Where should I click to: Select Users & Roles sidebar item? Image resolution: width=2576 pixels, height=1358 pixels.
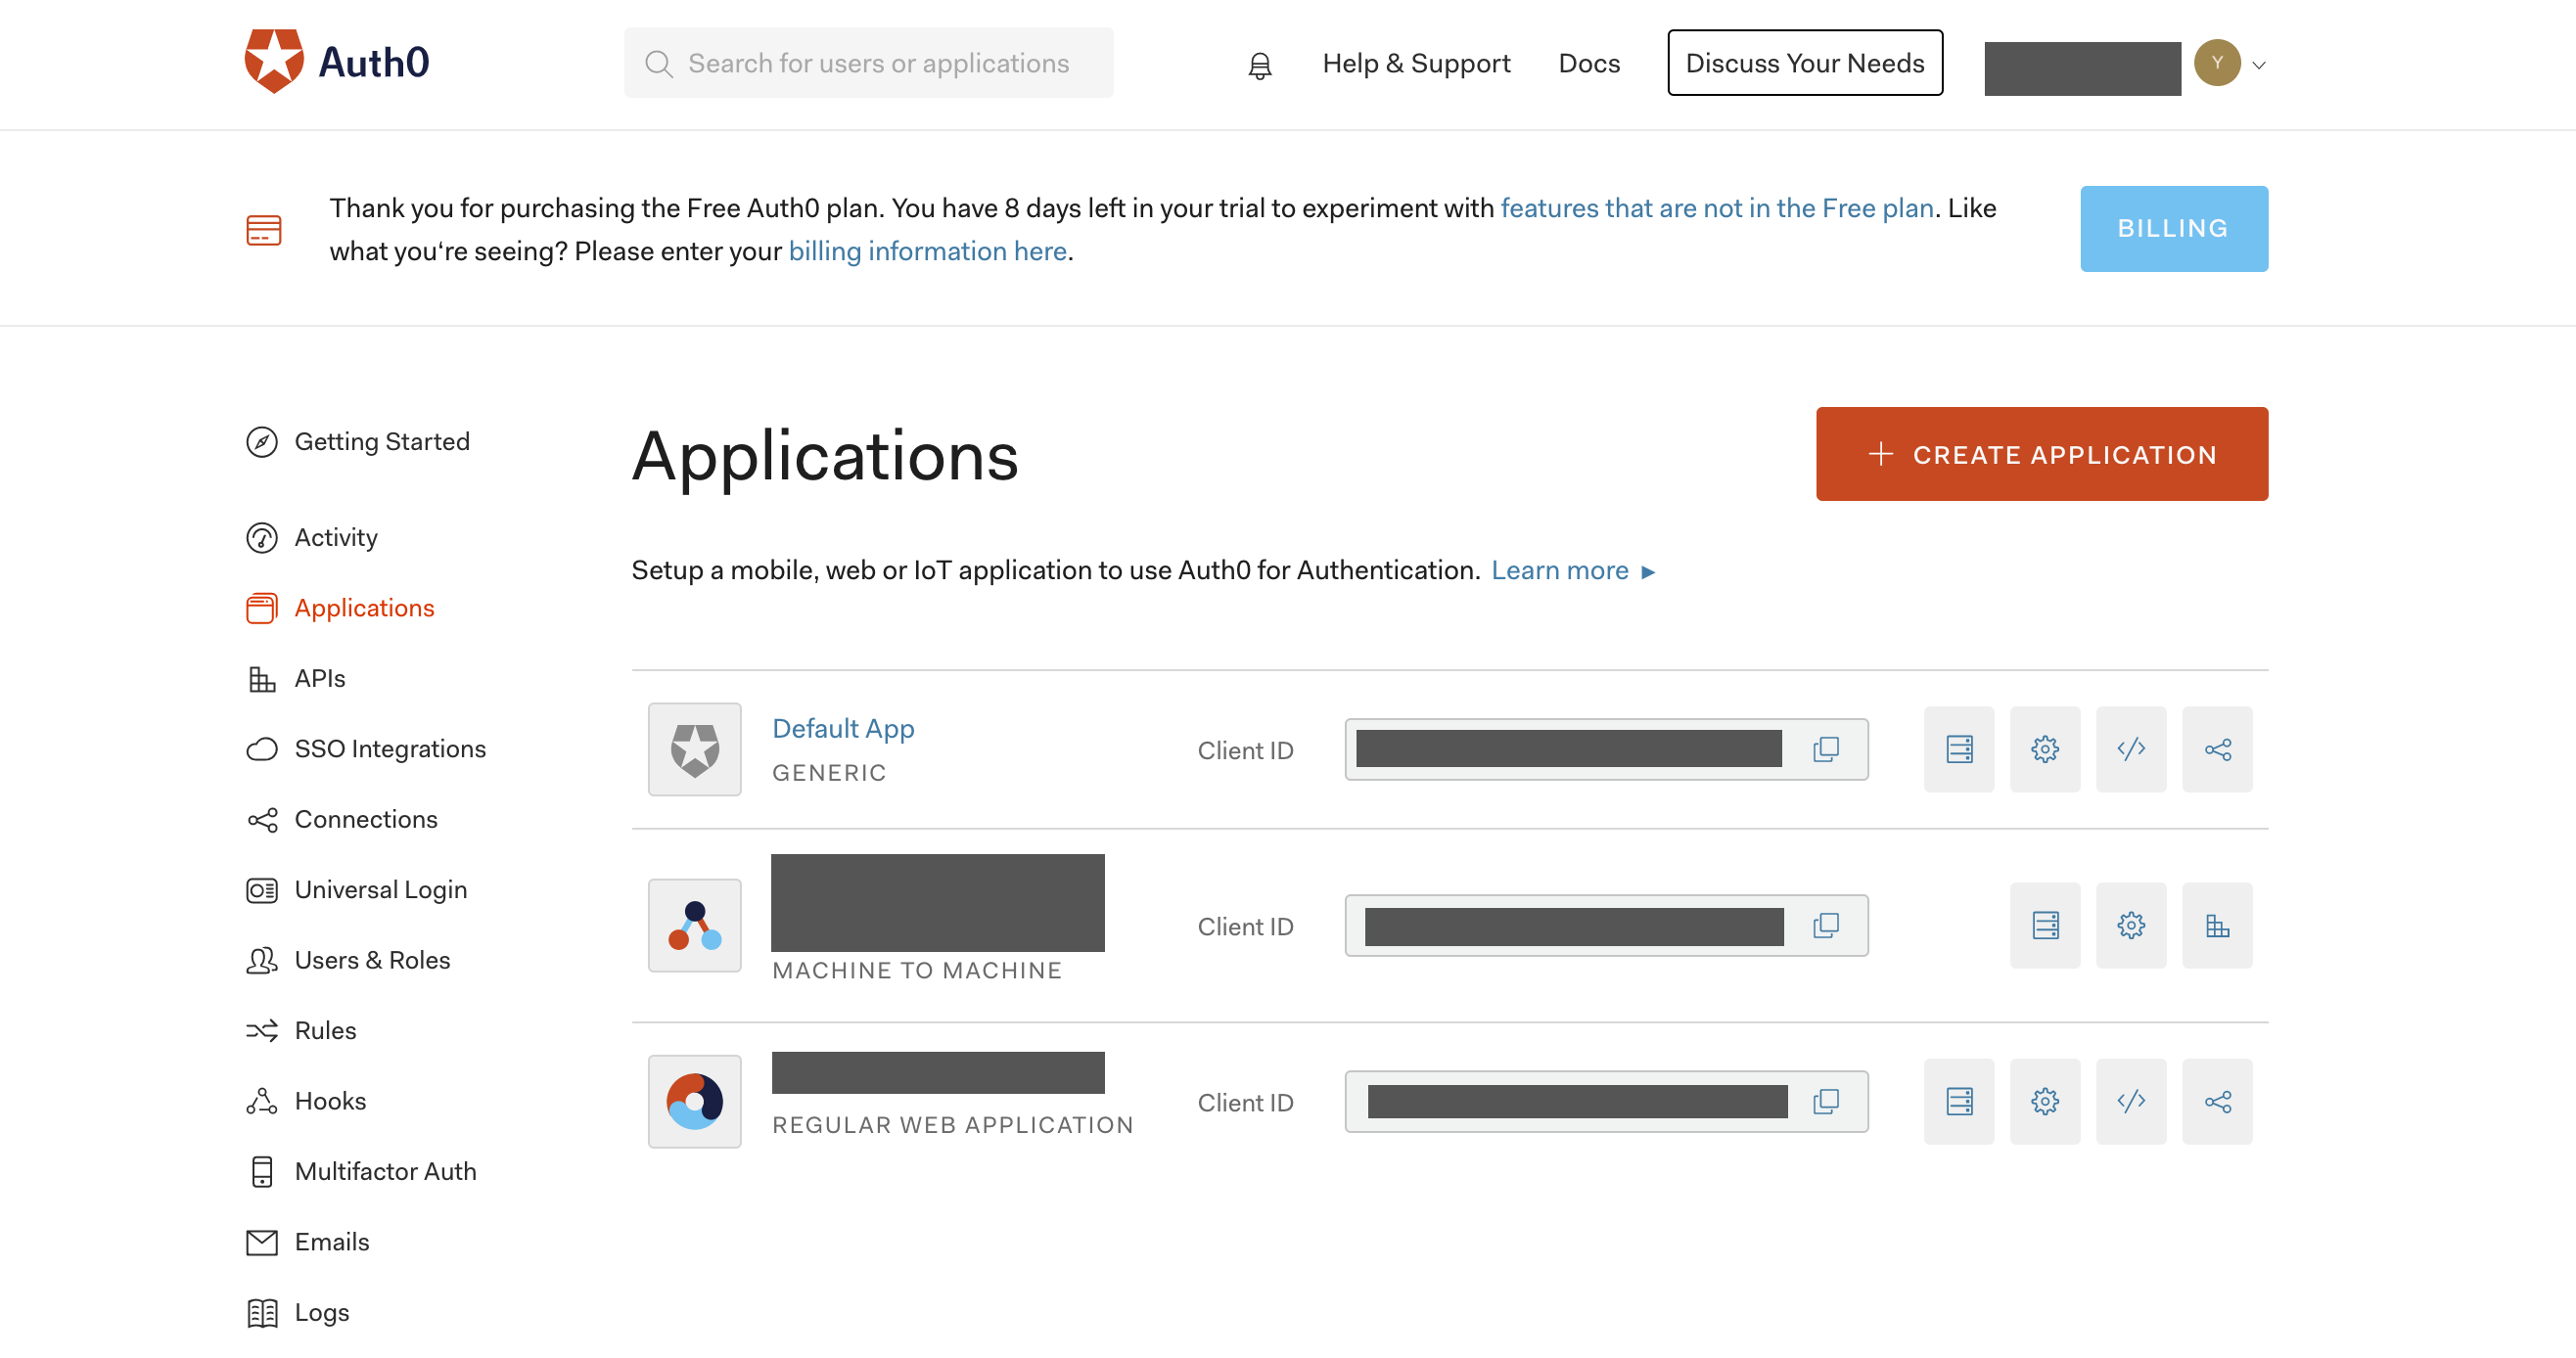pos(372,960)
